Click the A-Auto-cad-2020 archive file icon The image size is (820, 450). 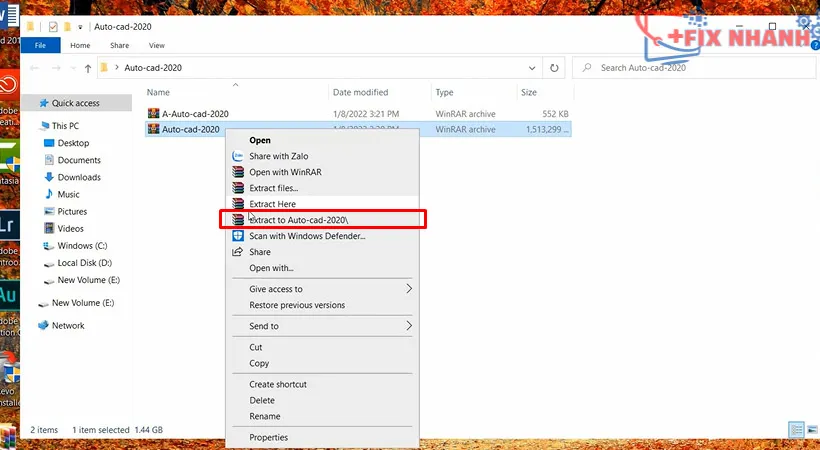point(154,114)
